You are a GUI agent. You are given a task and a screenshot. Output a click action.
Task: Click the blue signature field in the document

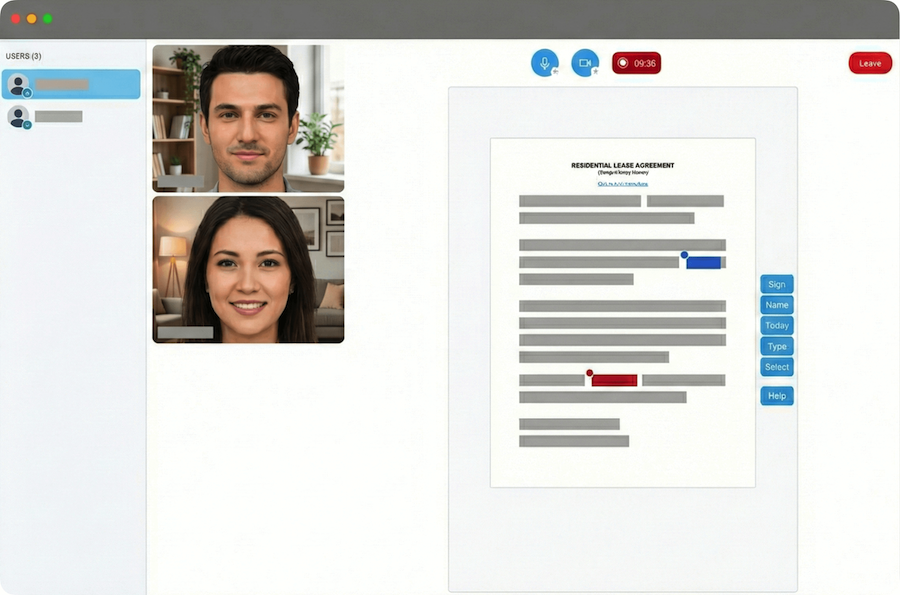click(x=704, y=261)
